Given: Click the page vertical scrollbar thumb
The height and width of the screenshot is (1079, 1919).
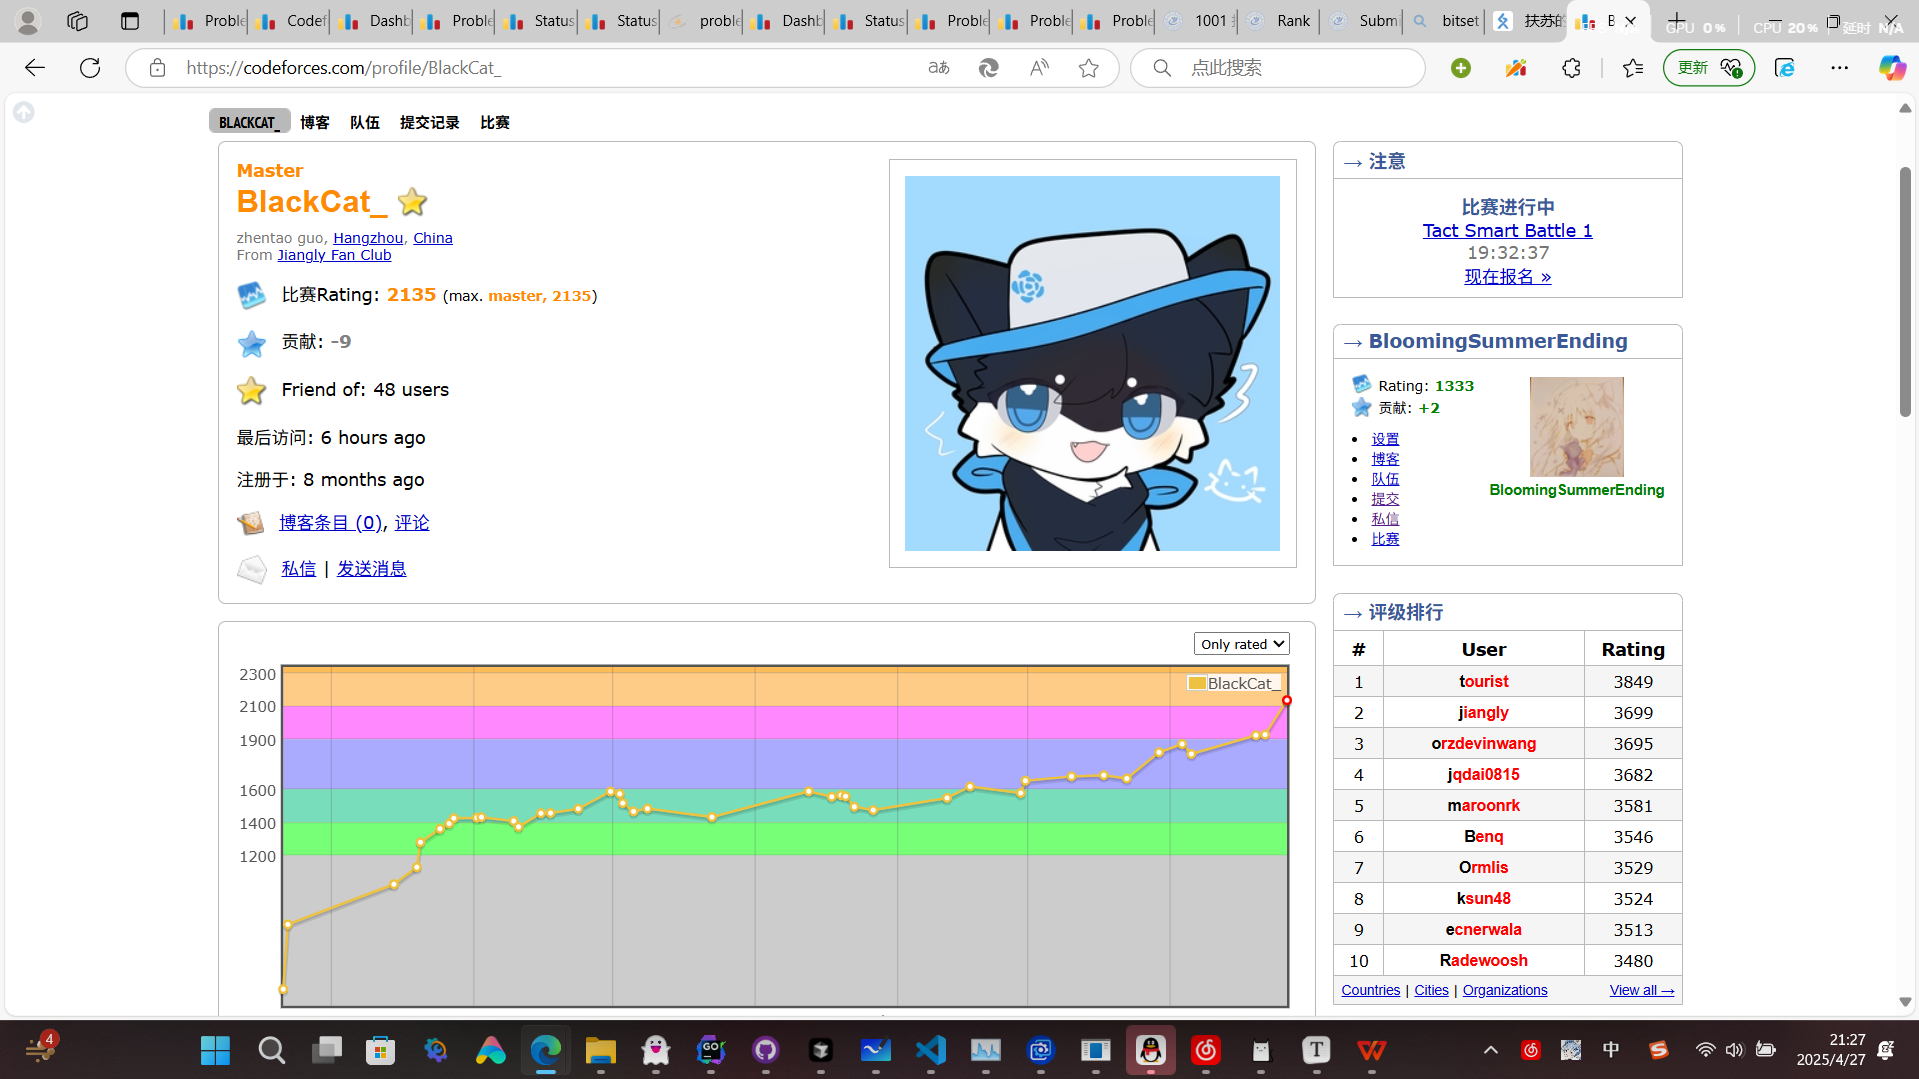Looking at the screenshot, I should pos(1905,290).
